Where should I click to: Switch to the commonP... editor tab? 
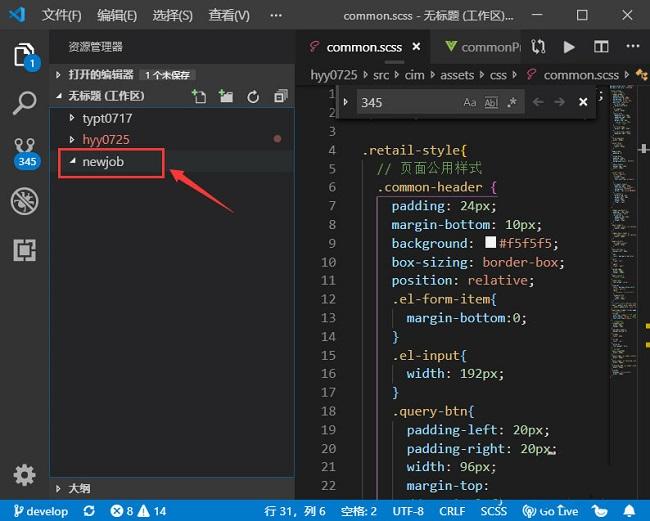coord(484,47)
